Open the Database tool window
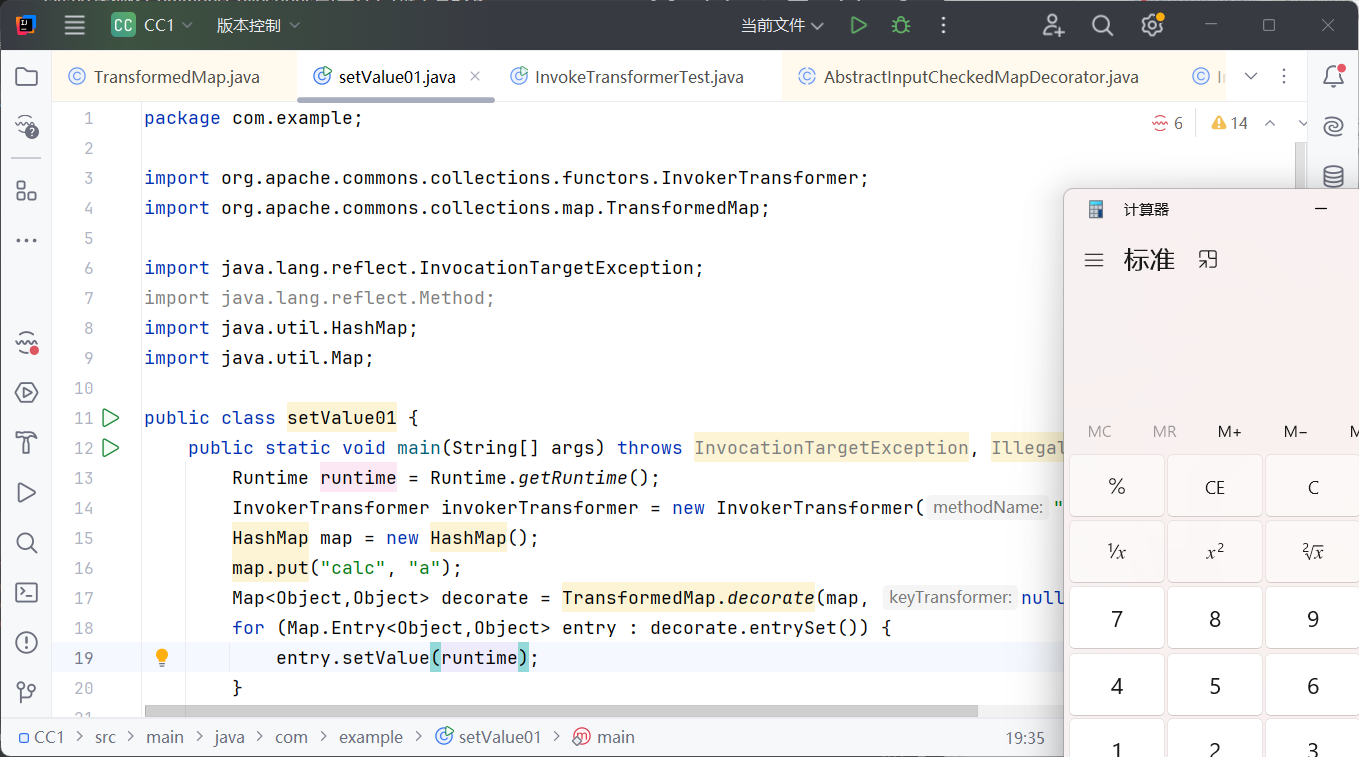Image resolution: width=1359 pixels, height=757 pixels. tap(1333, 177)
